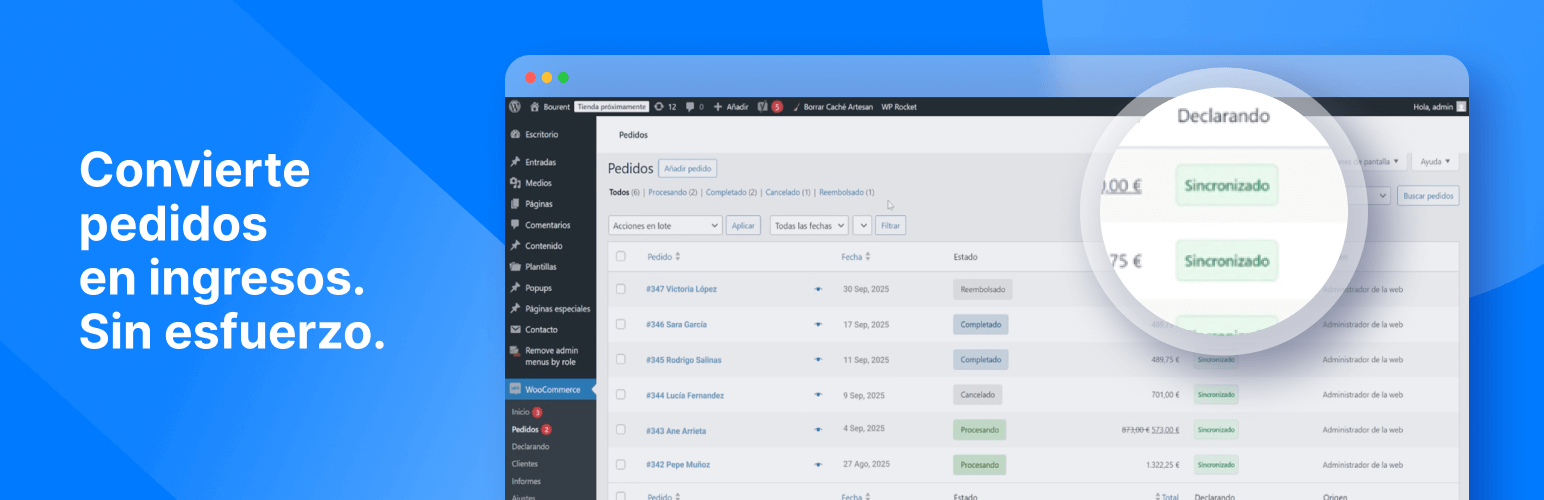Open the updates icon showing 12
The width and height of the screenshot is (1544, 500).
(658, 106)
